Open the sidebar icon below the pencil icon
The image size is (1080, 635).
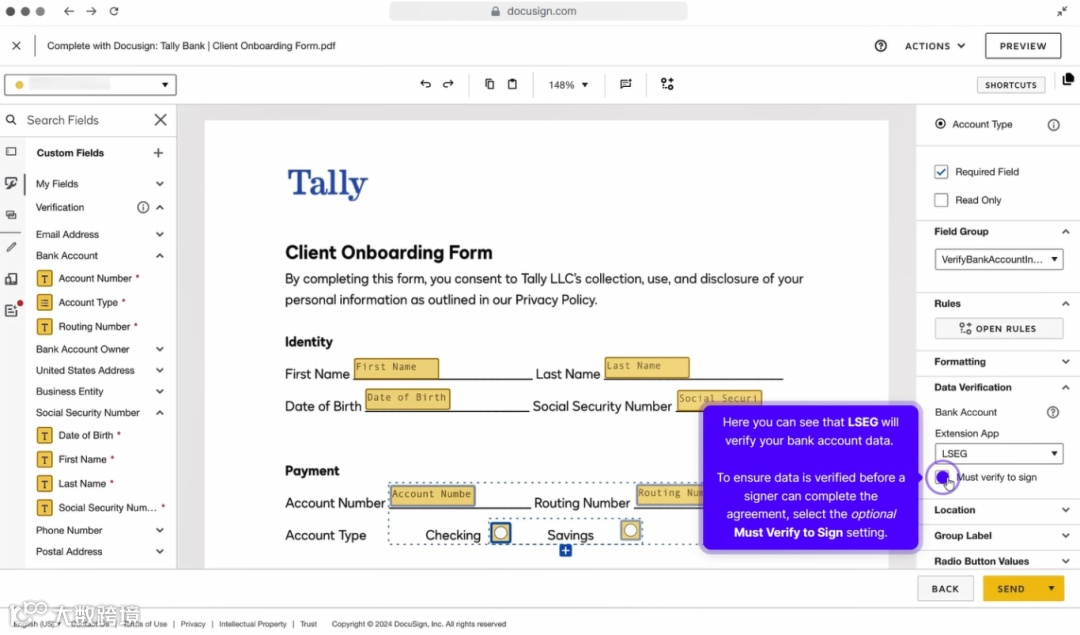click(11, 279)
